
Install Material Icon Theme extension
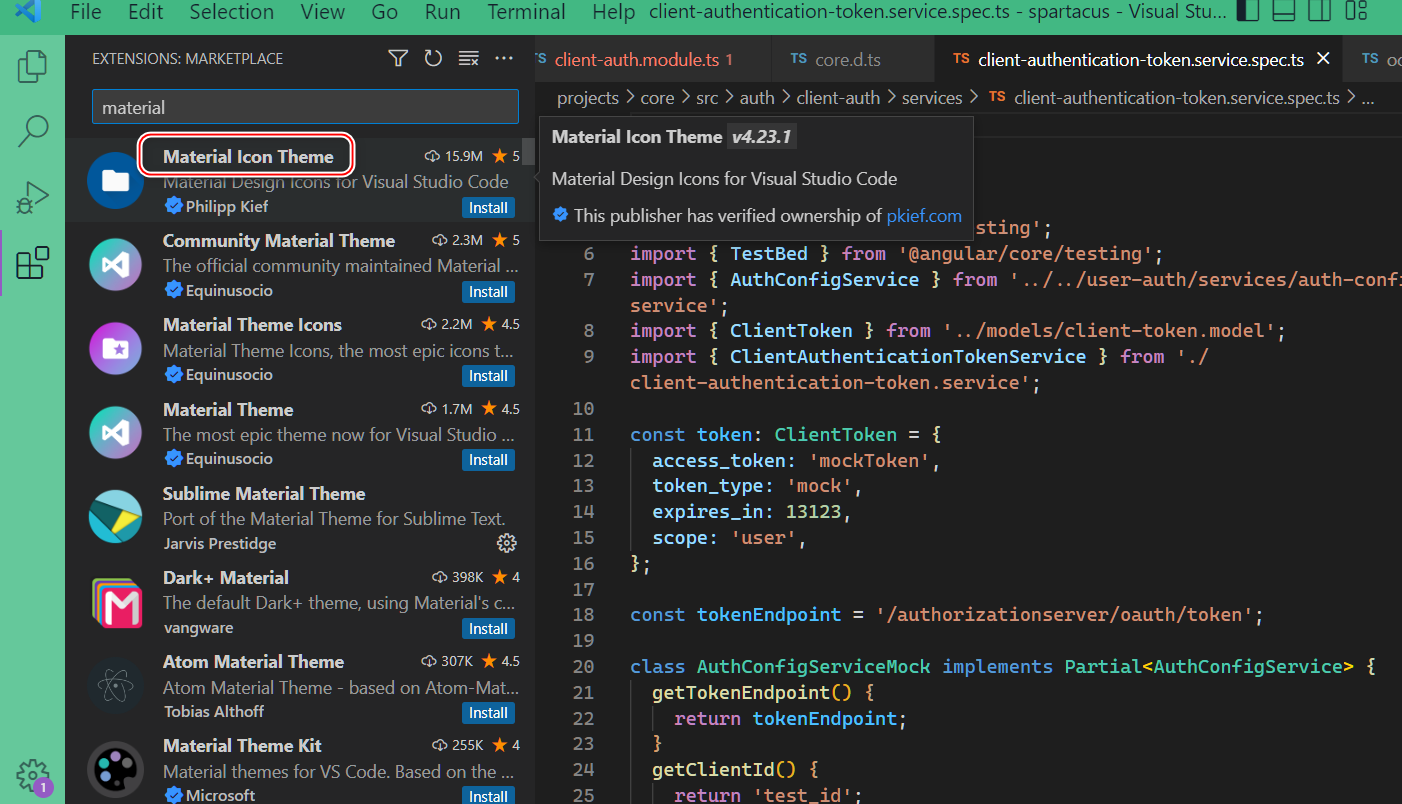[x=488, y=208]
